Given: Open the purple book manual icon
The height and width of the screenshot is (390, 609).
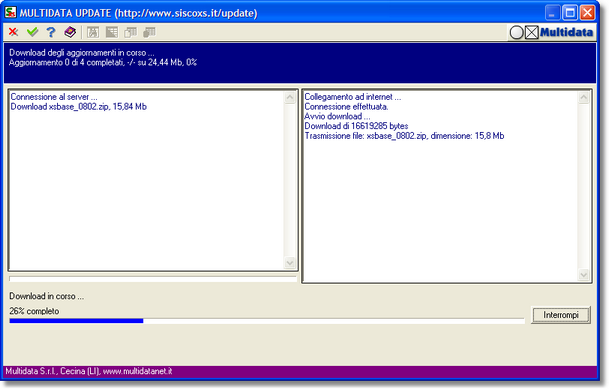Looking at the screenshot, I should (70, 32).
